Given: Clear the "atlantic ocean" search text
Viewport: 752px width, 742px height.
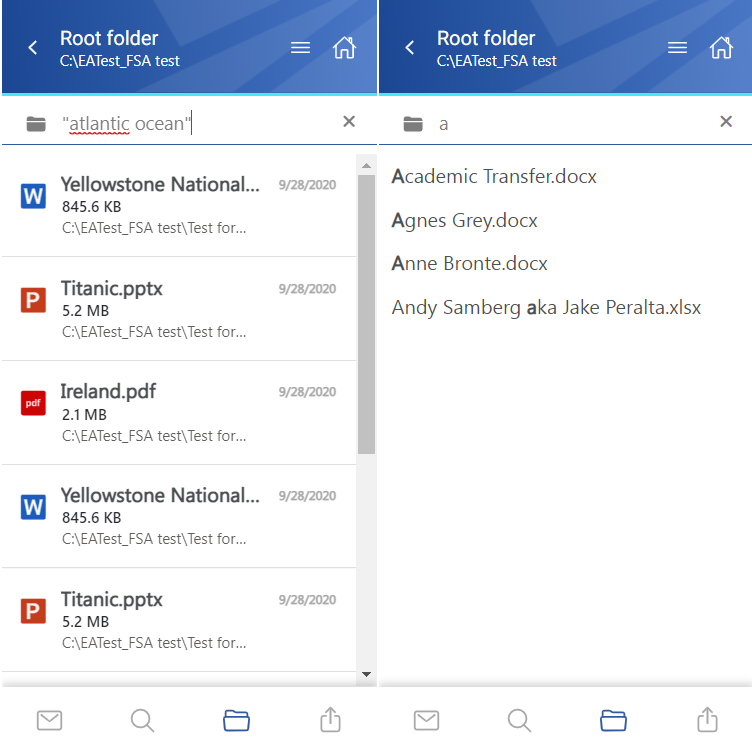Looking at the screenshot, I should click(349, 122).
